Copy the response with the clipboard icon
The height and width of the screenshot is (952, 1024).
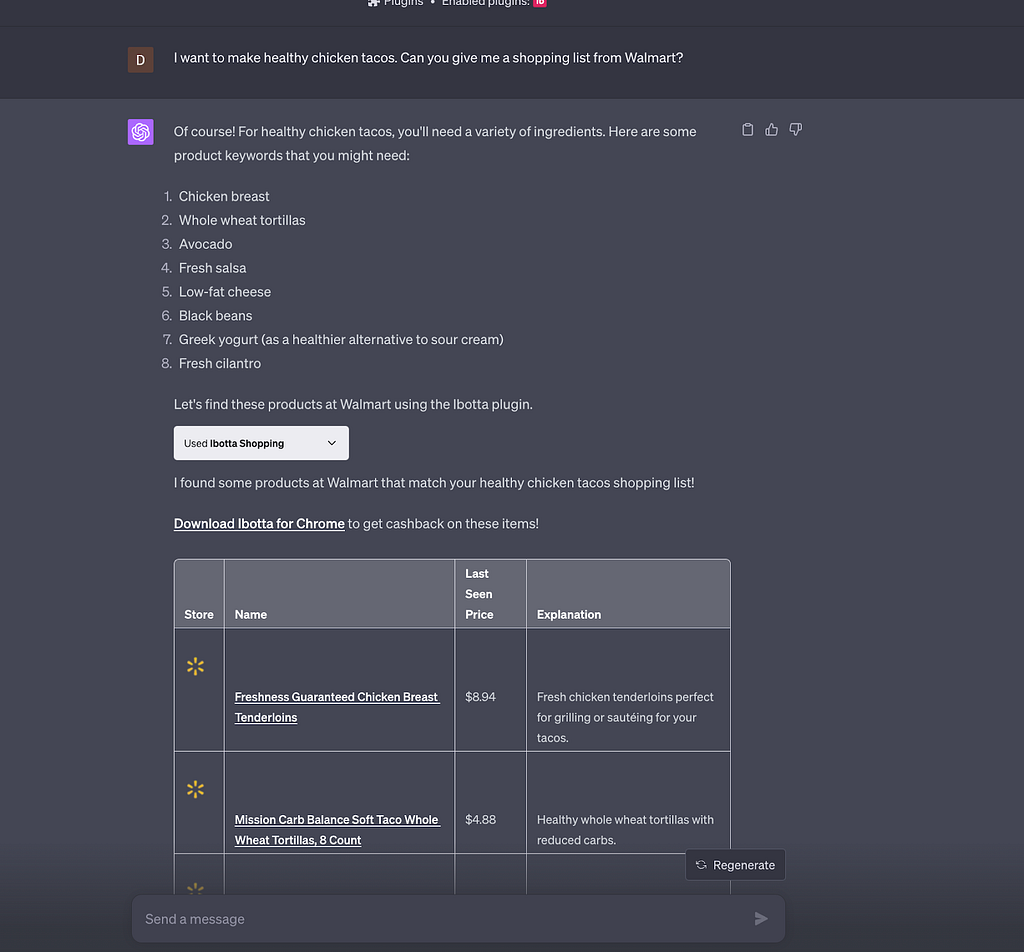click(748, 129)
